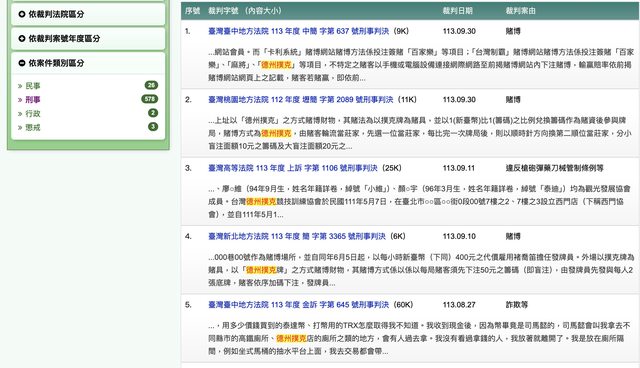Open 桃園地方法院 112 年度壢簡字第 2089 號 judgment
This screenshot has height=368, width=640.
tap(300, 100)
